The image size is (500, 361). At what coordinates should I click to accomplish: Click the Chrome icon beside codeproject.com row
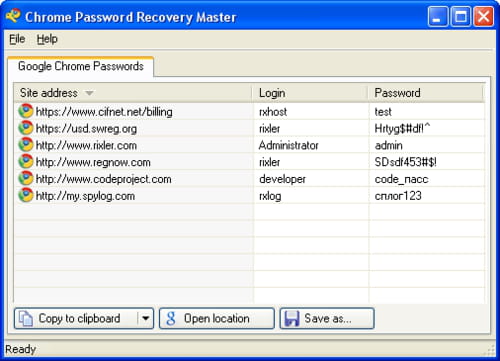26,179
